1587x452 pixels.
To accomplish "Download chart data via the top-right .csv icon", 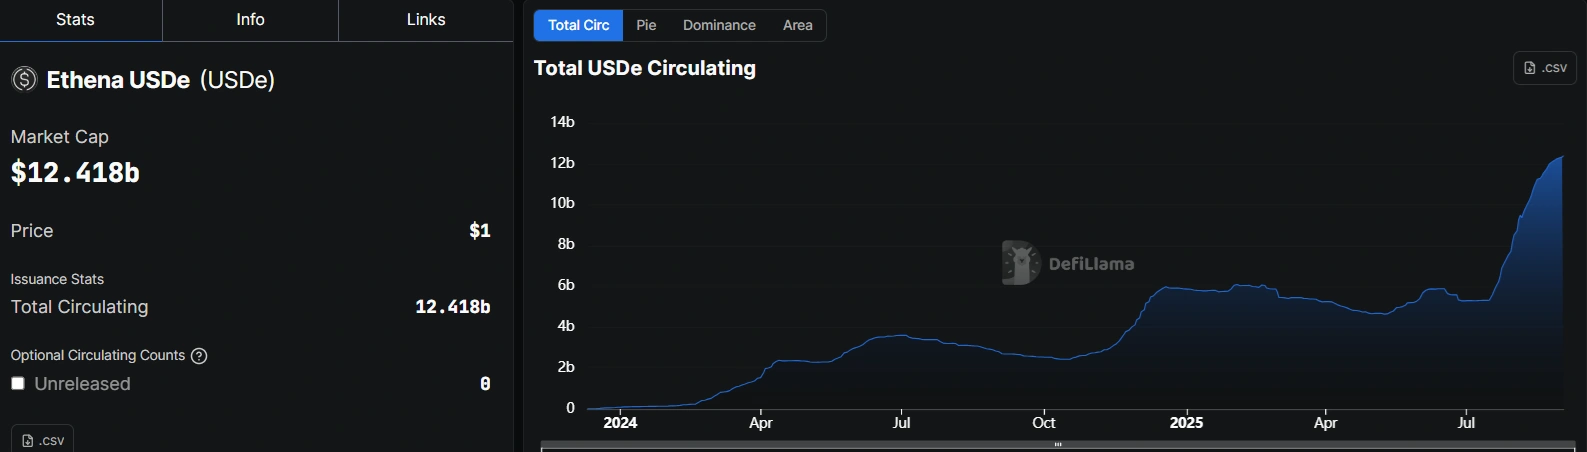I will pos(1545,68).
